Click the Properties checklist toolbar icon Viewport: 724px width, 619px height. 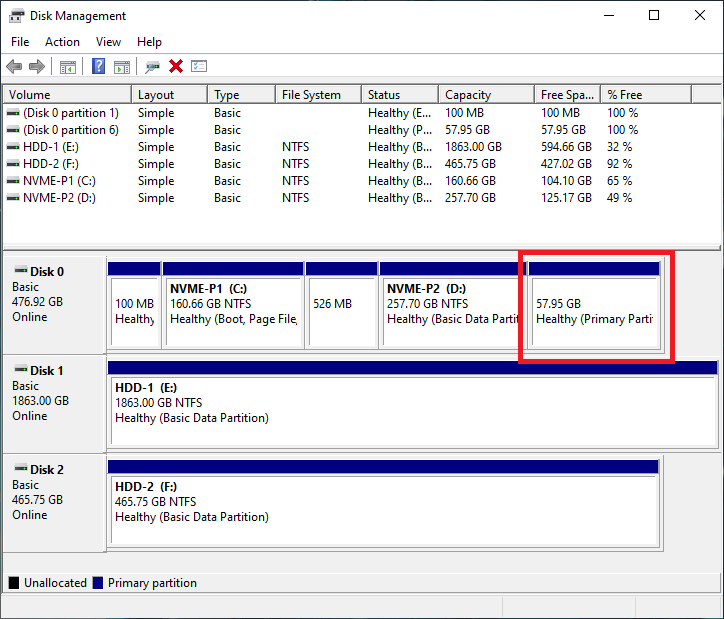point(199,66)
